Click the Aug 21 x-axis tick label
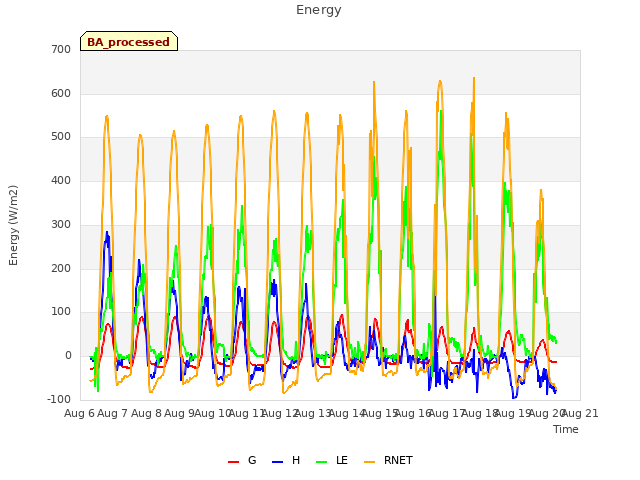Image resolution: width=640 pixels, height=480 pixels. point(580,413)
